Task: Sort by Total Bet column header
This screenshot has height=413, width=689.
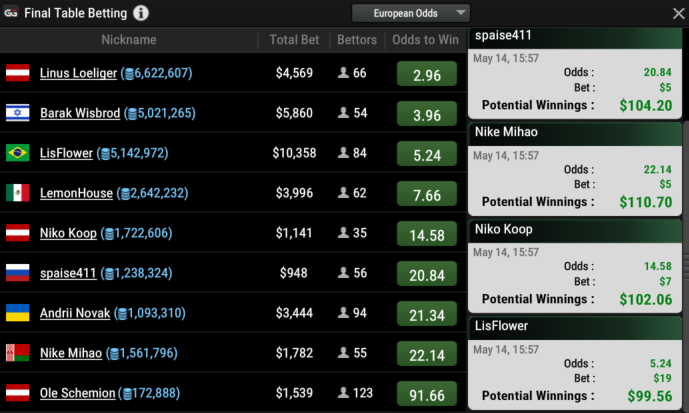Action: click(x=294, y=40)
